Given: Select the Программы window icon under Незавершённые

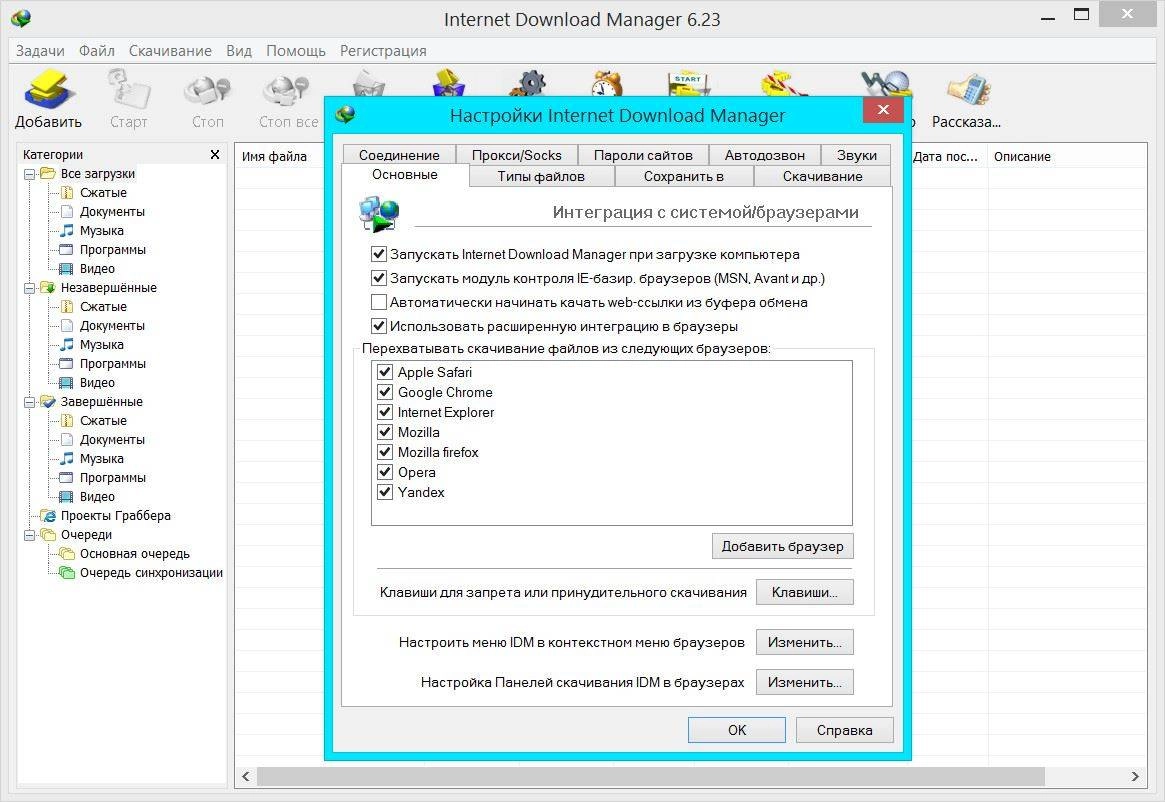Looking at the screenshot, I should (x=67, y=363).
